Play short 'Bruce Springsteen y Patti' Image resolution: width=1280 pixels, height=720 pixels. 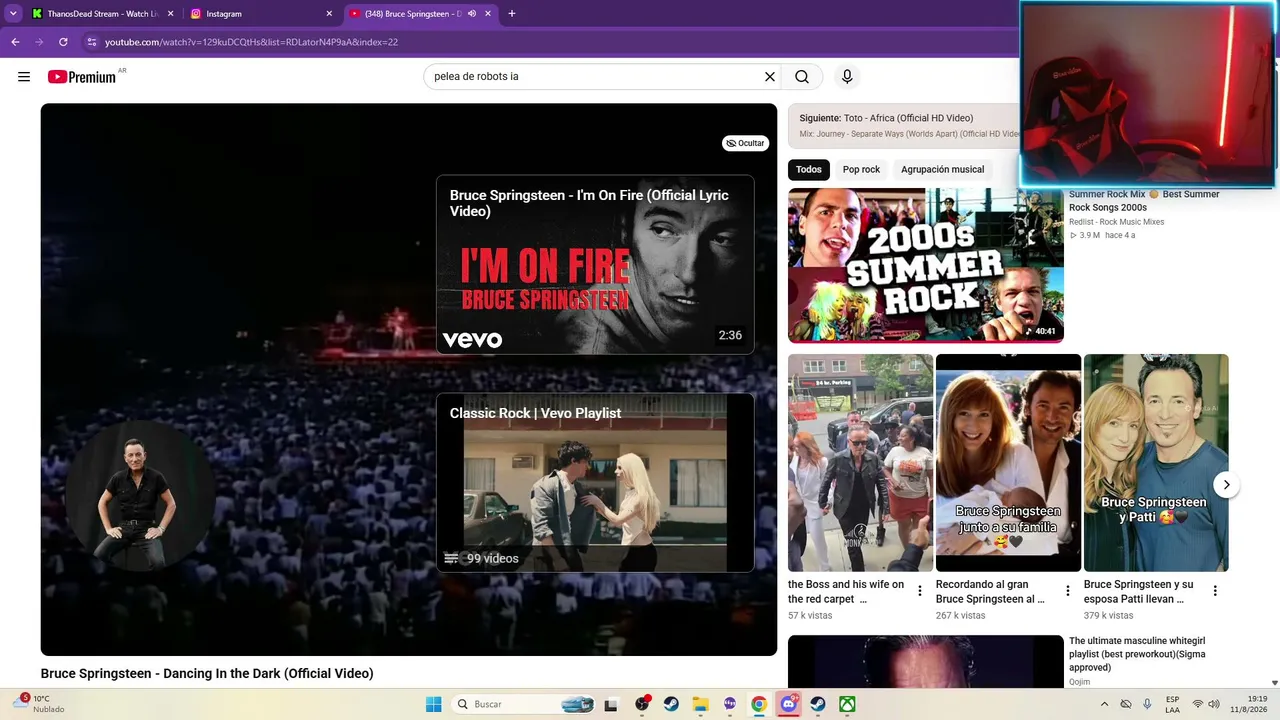tap(1156, 463)
